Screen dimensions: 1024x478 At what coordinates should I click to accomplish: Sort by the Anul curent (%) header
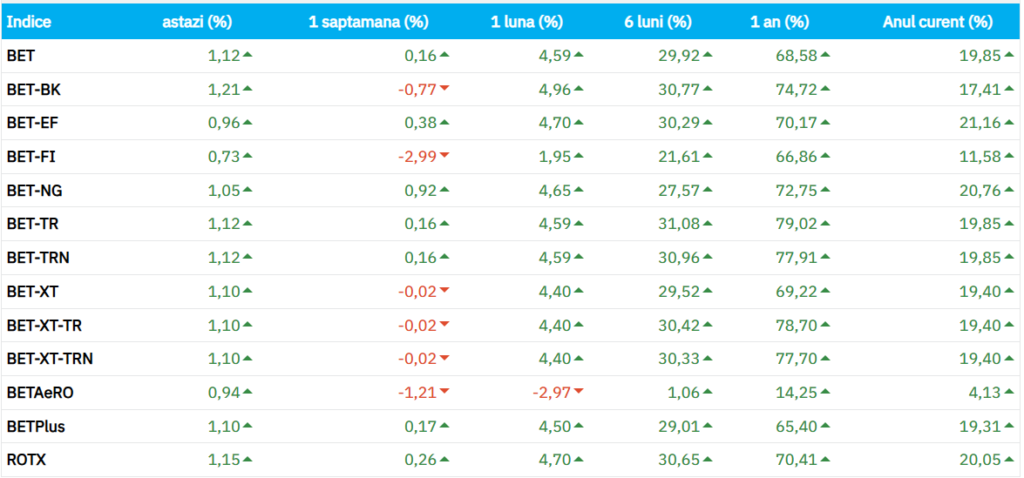click(x=937, y=21)
